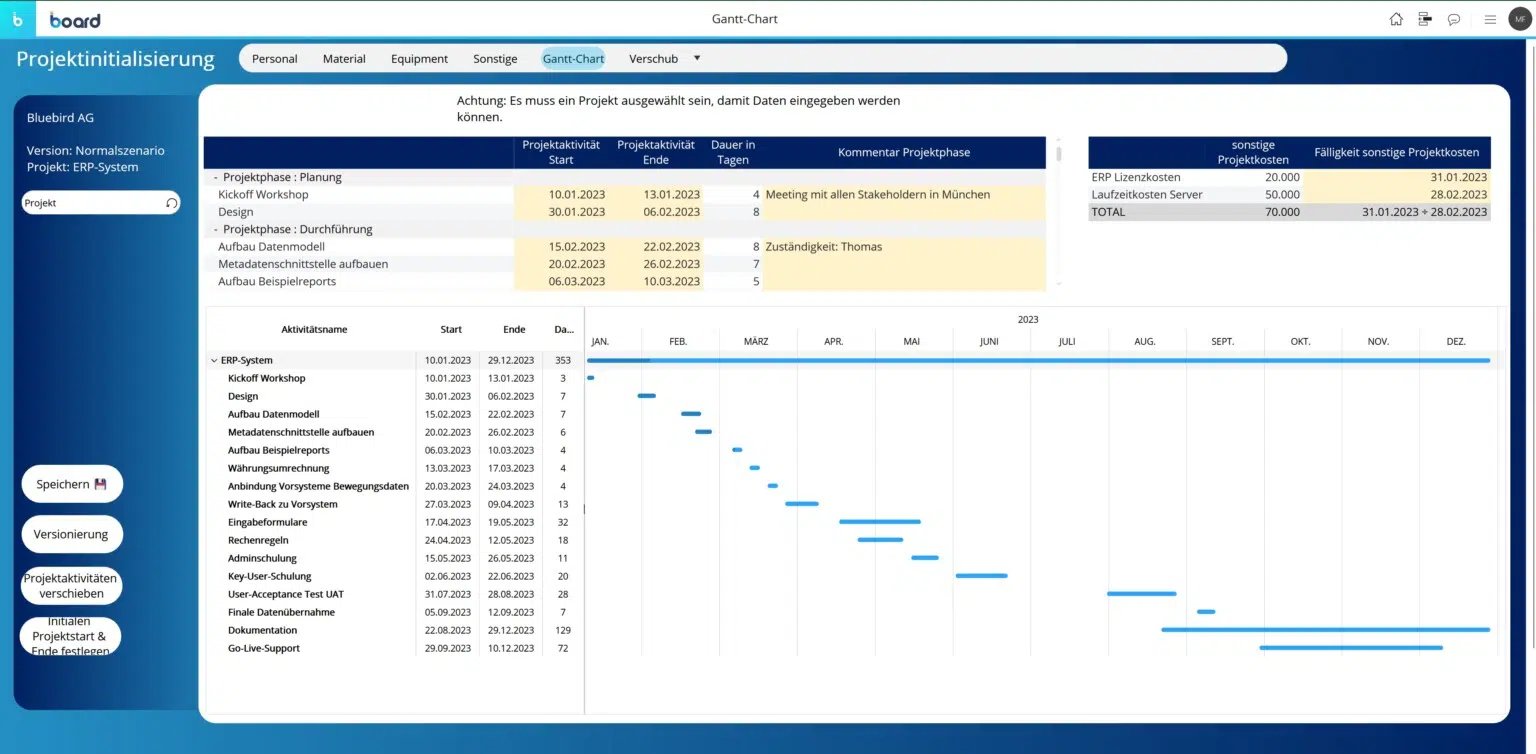This screenshot has width=1536, height=754.
Task: Click the Versionierung button
Action: (x=72, y=534)
